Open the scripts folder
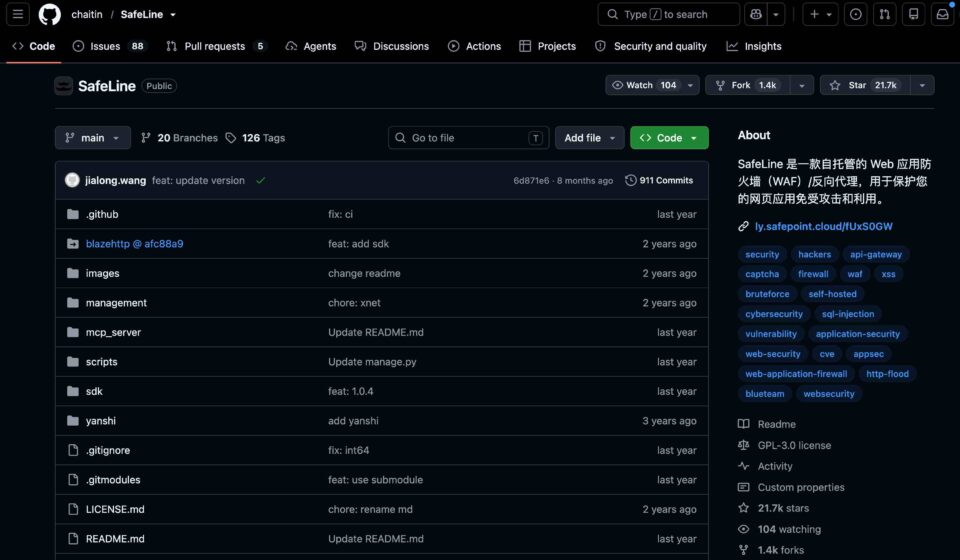This screenshot has height=560, width=960. click(102, 362)
